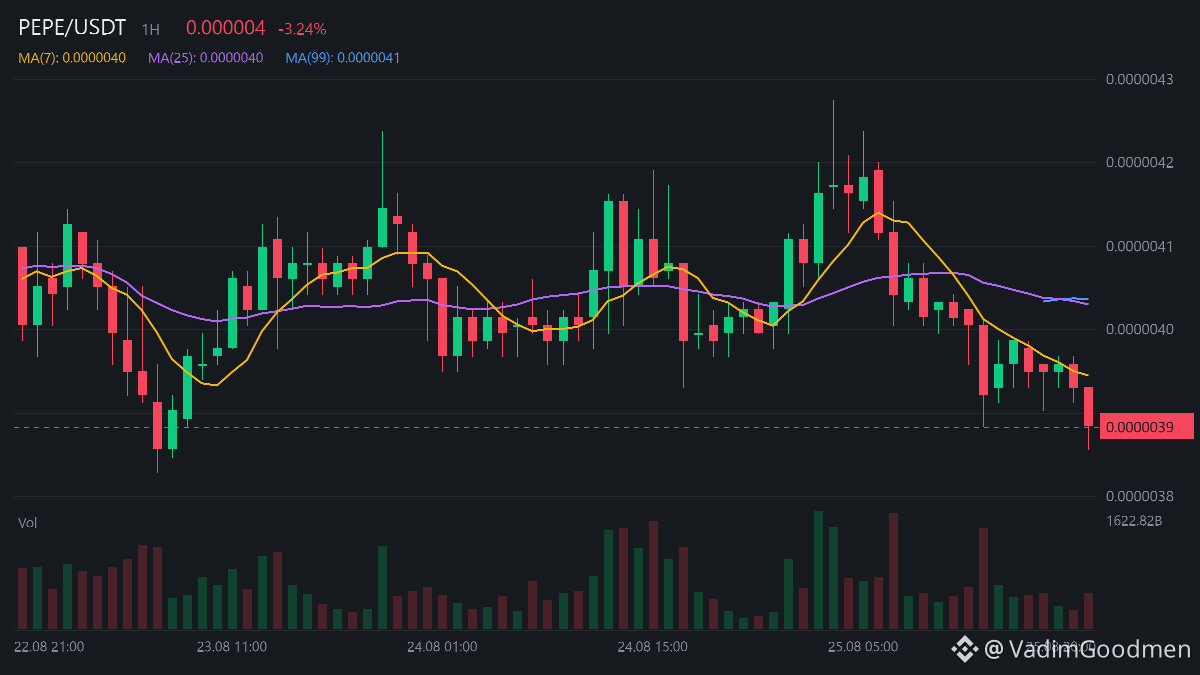Click the 24.08 01:00 time axis label
Screen dimensions: 1200x675
click(x=442, y=647)
